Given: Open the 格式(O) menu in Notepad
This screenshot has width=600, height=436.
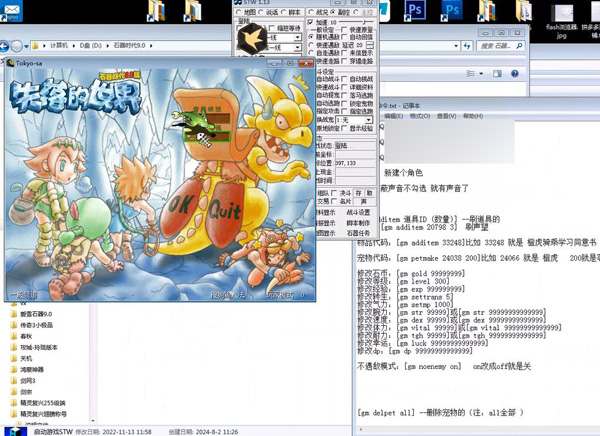Looking at the screenshot, I should pyautogui.click(x=420, y=116).
